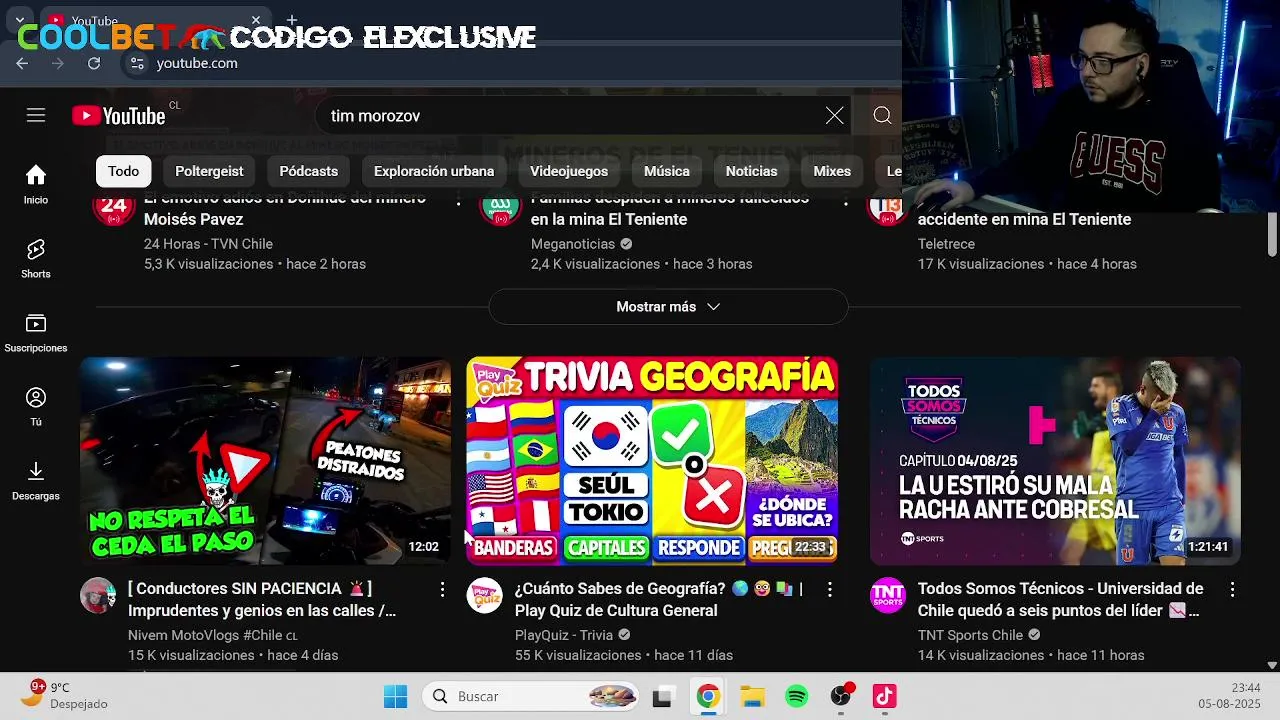The width and height of the screenshot is (1280, 720).
Task: Close the YouTube browser tab
Action: tap(256, 20)
